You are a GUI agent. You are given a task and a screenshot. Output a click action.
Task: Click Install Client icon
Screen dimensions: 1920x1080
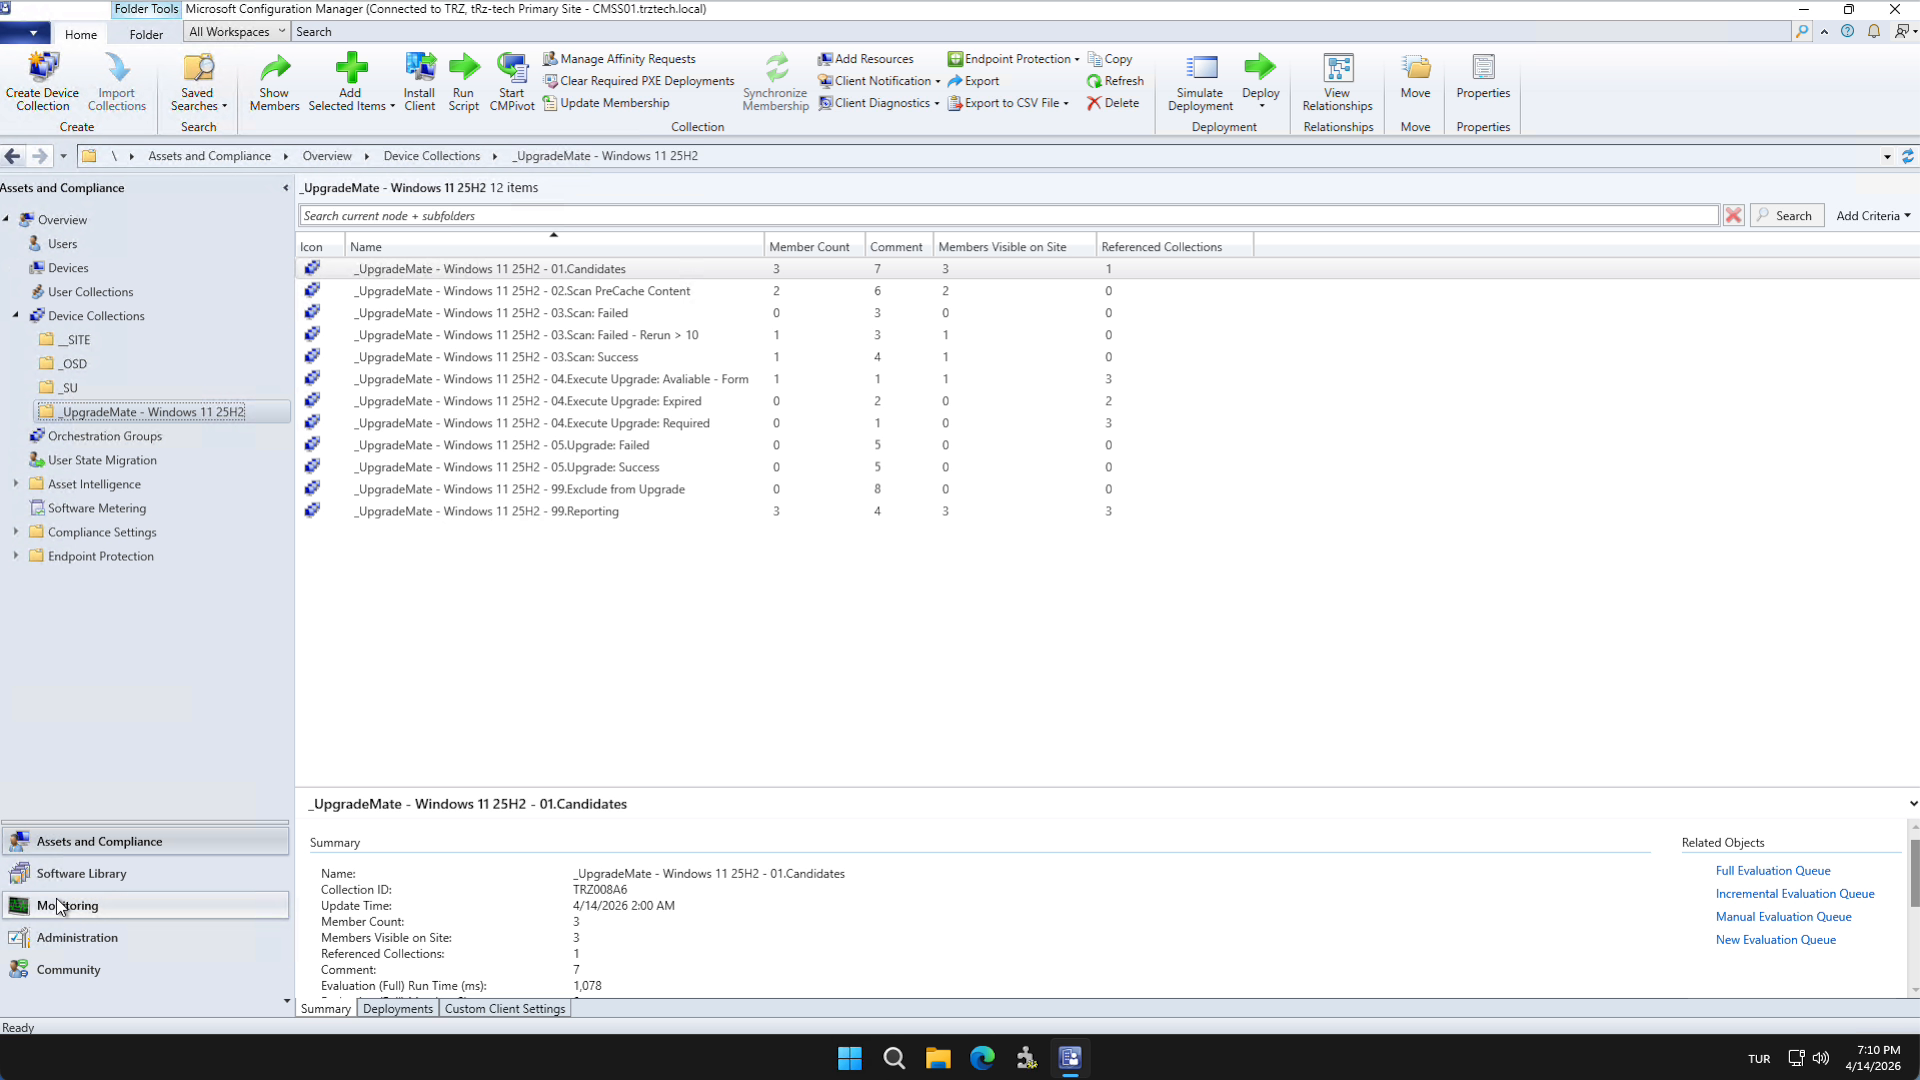[x=419, y=81]
